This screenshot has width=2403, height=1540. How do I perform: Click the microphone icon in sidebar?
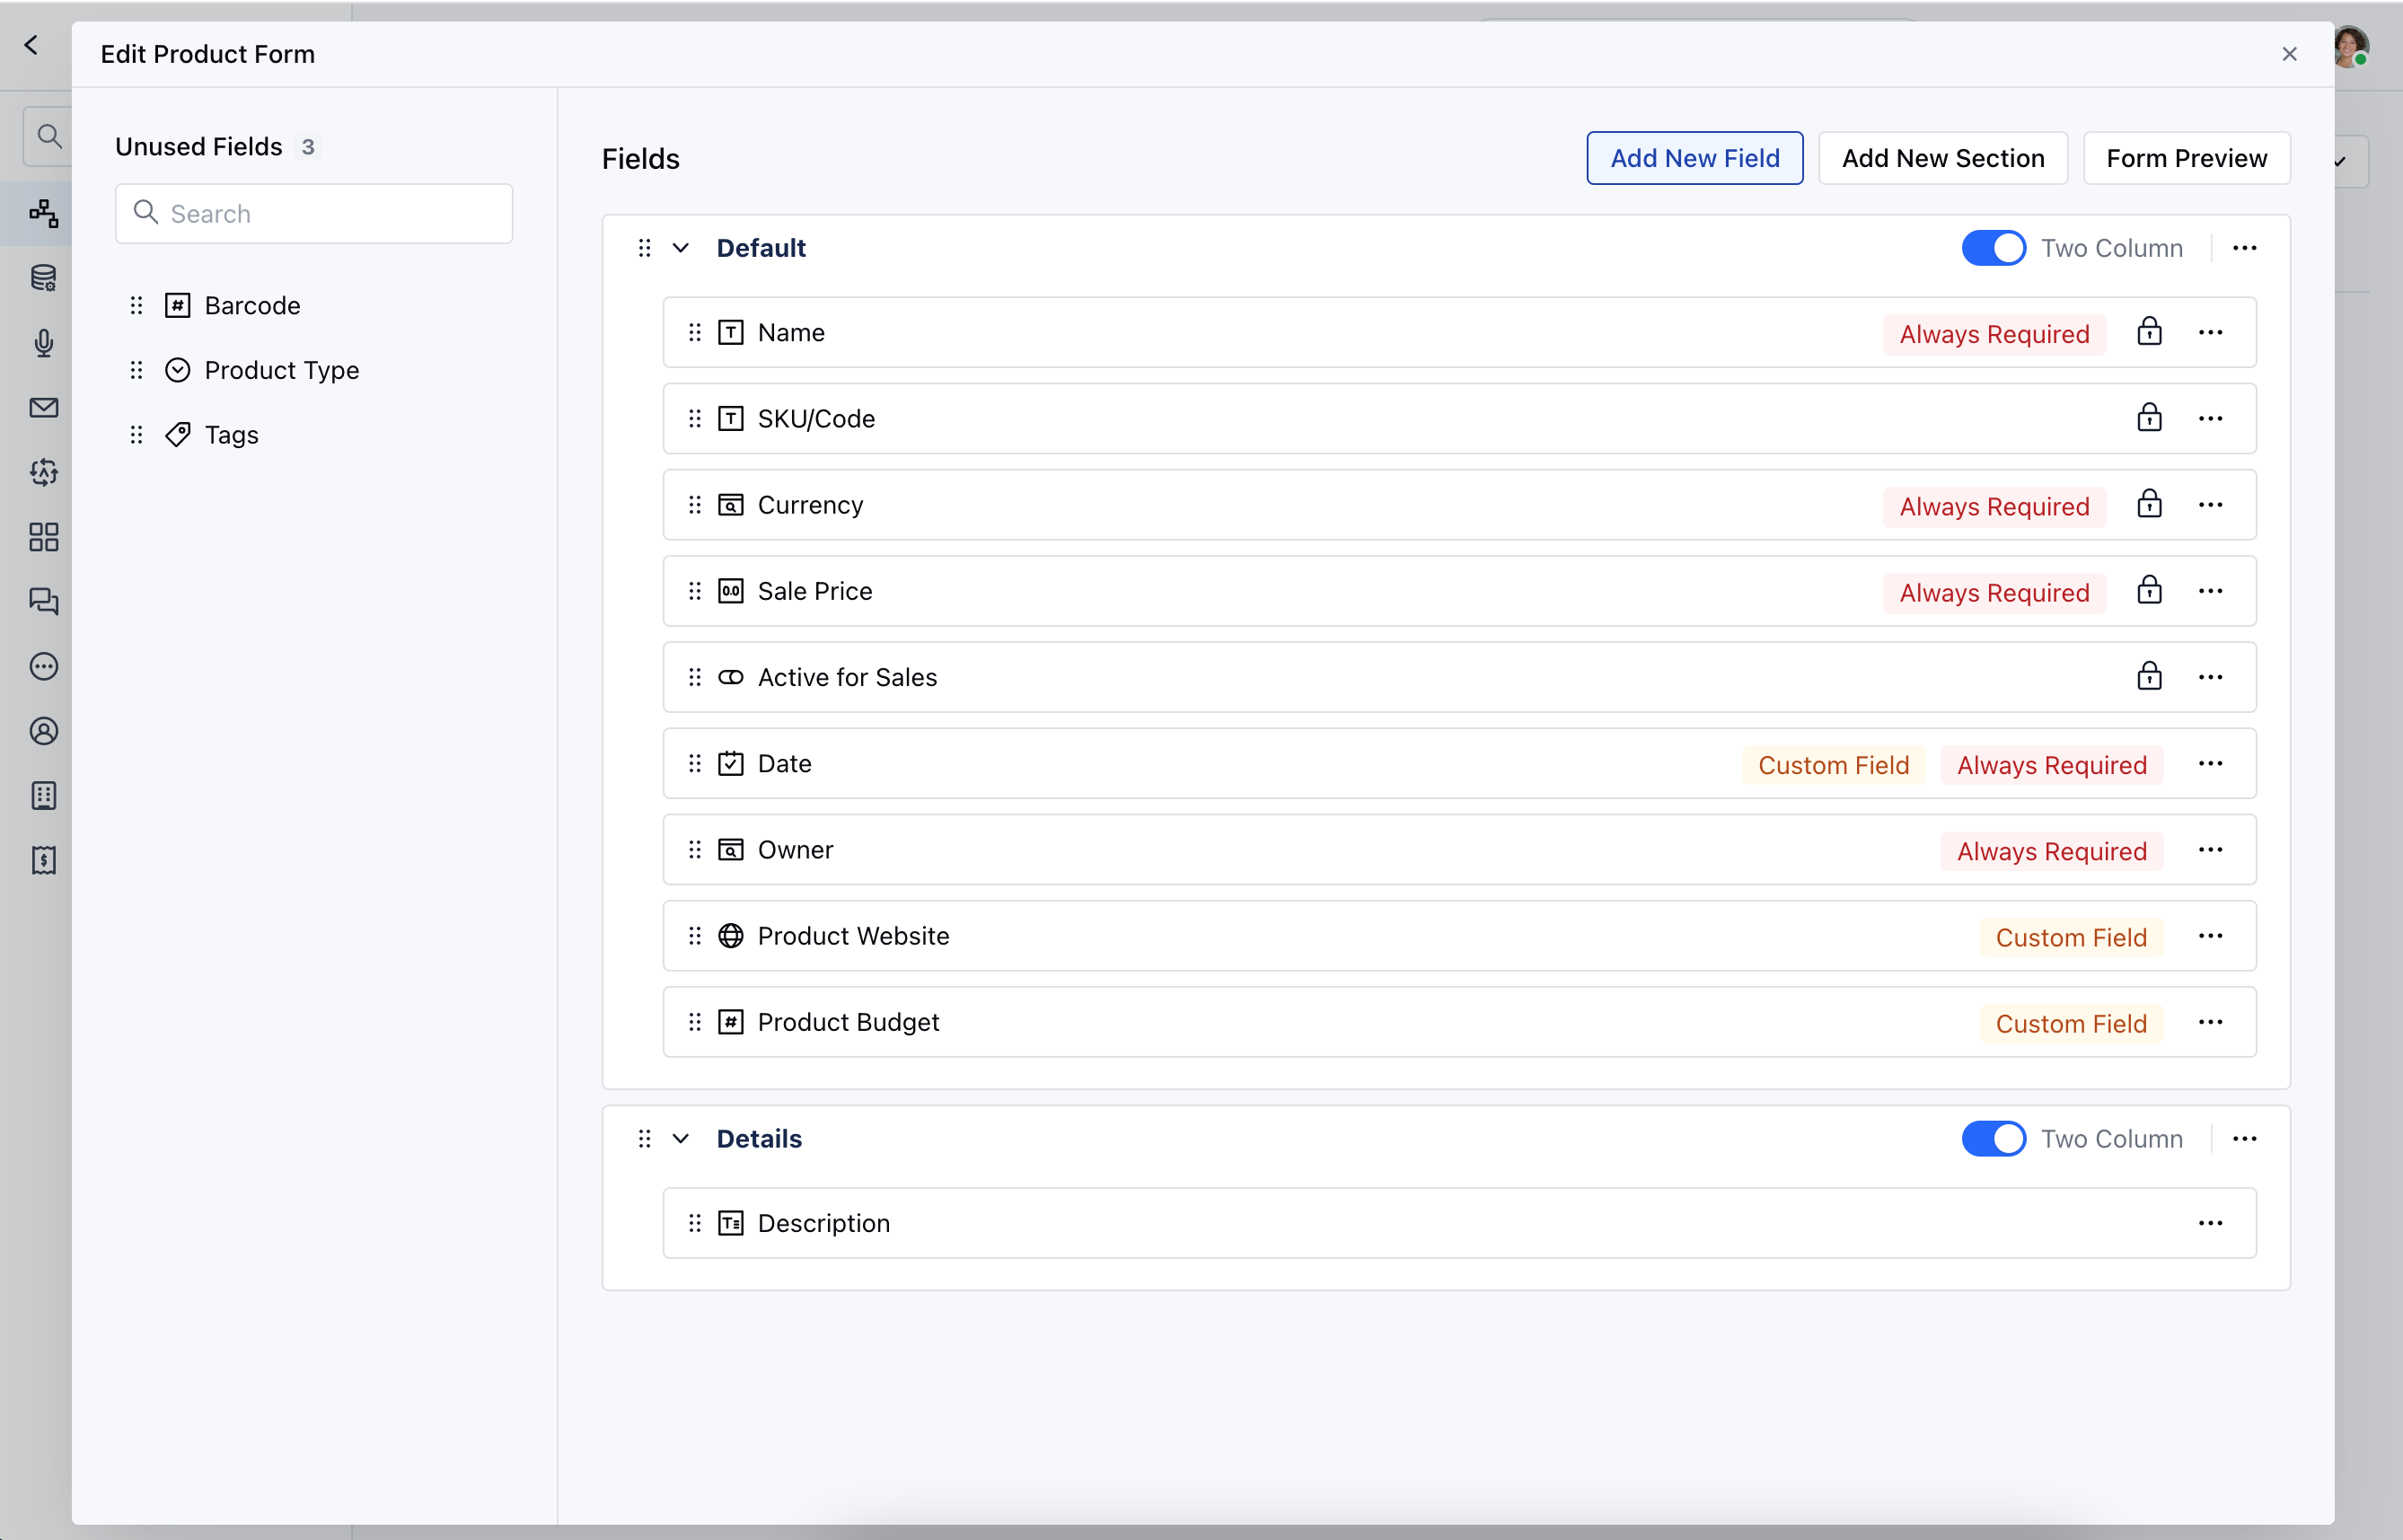44,343
